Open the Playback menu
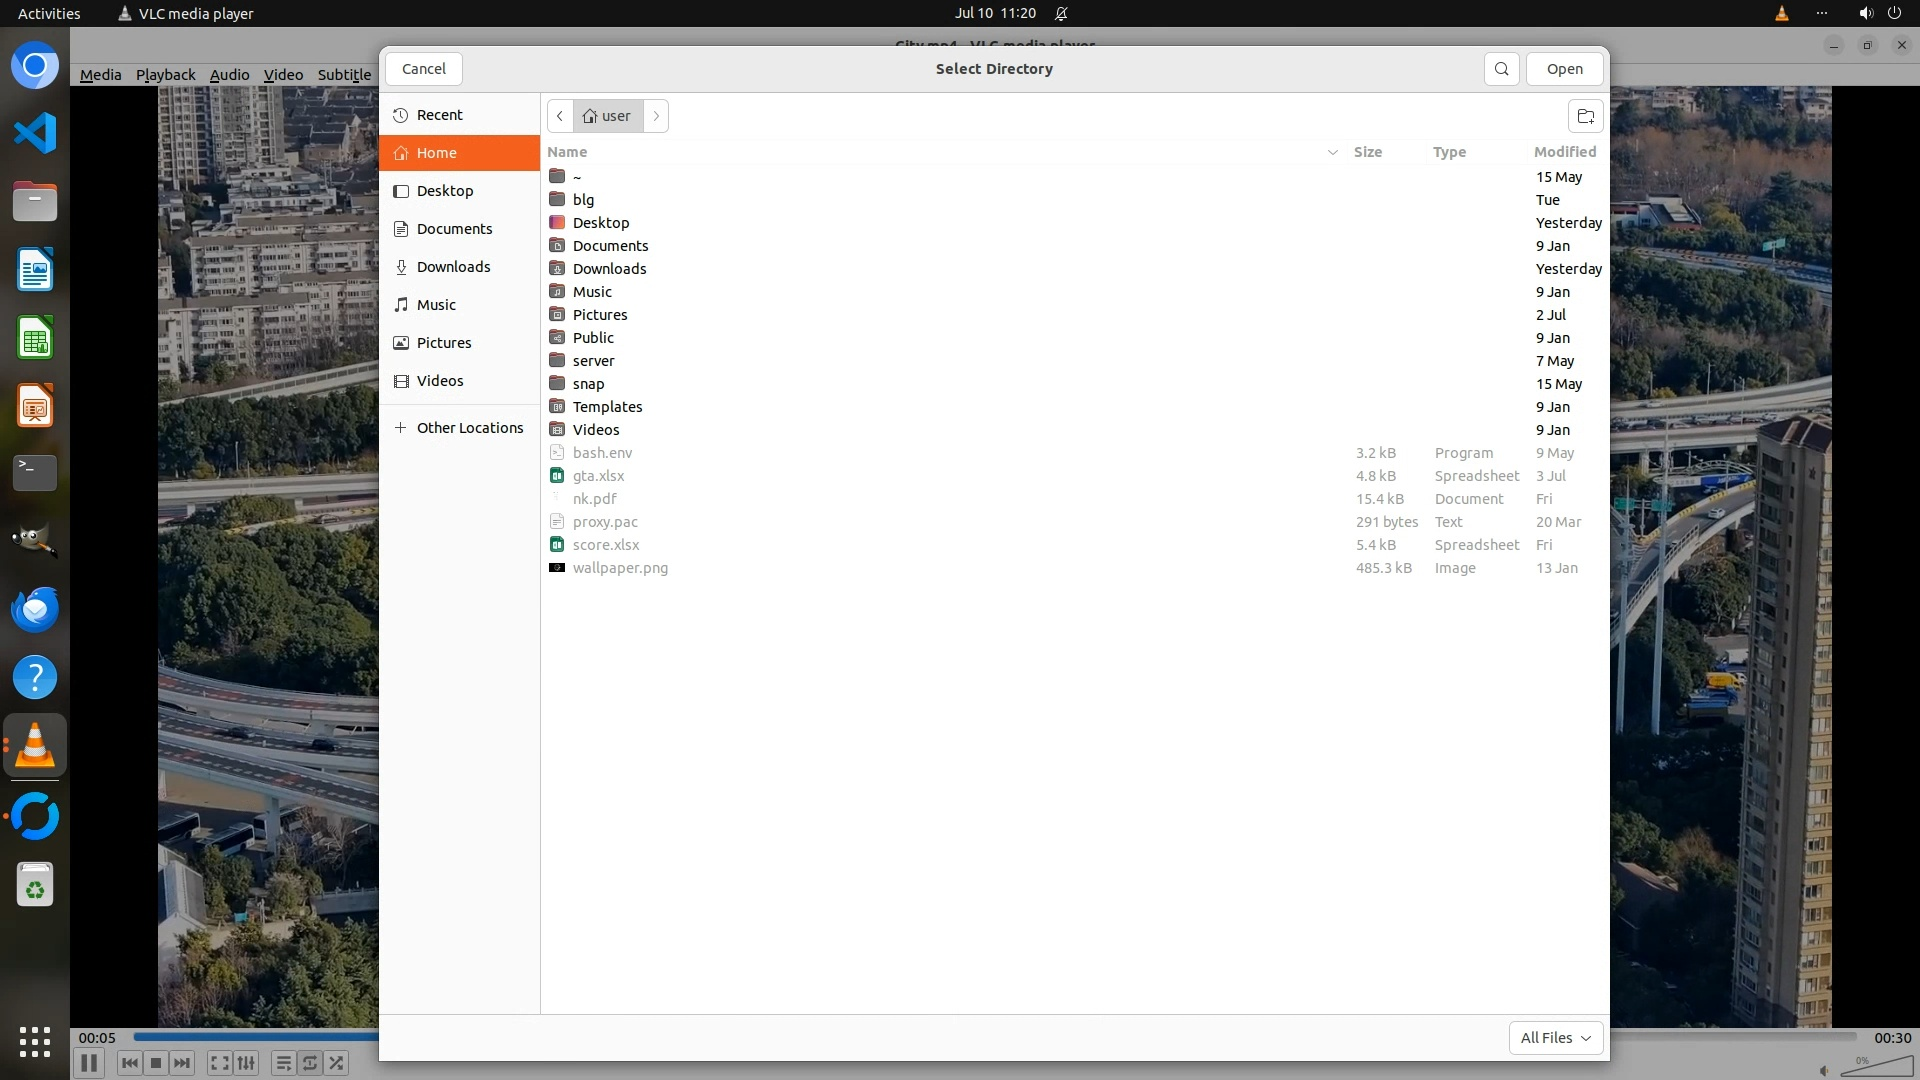Screen dimensions: 1920x1080 click(x=165, y=75)
